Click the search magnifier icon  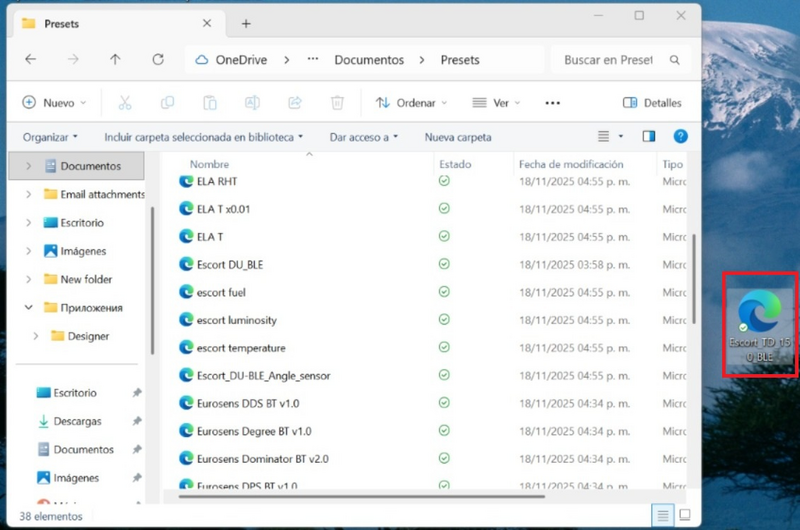pos(674,60)
